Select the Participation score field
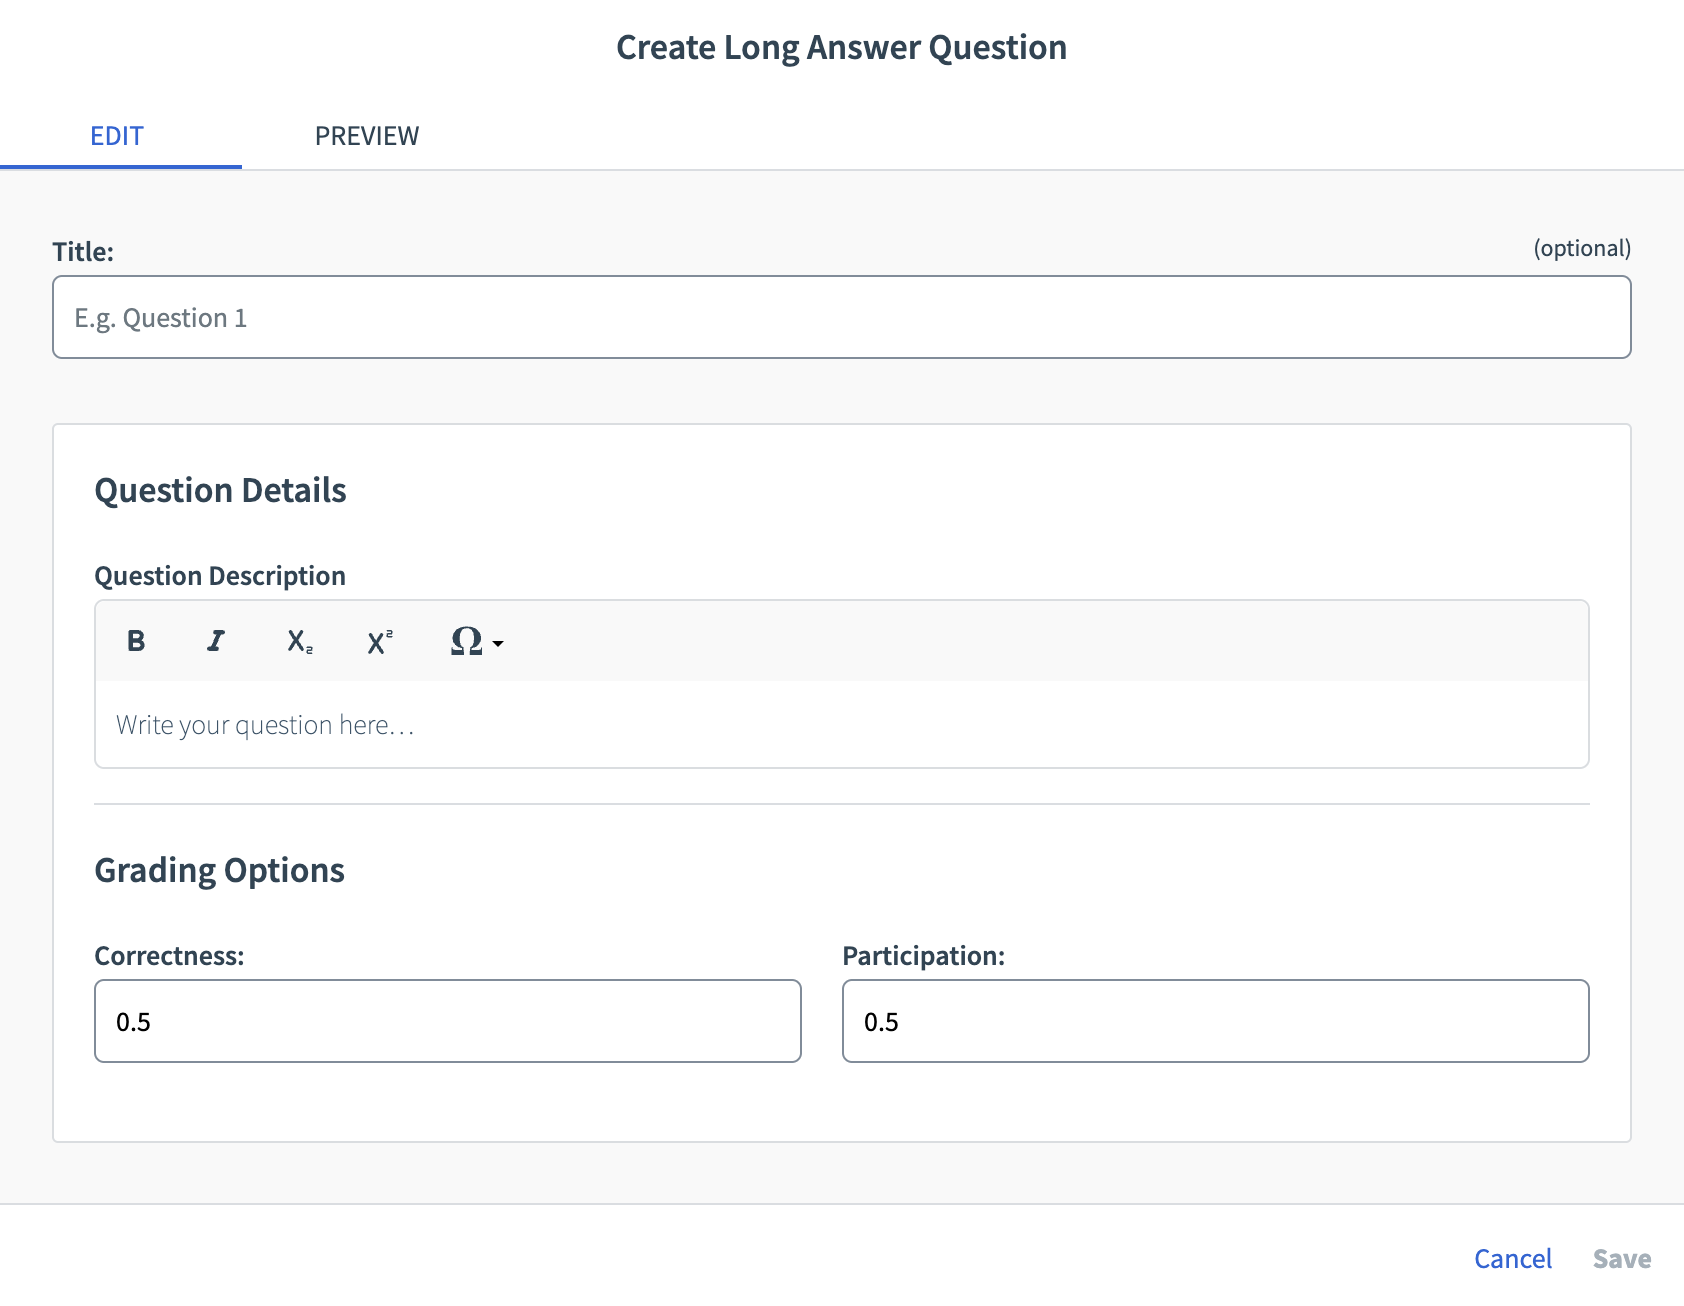 coord(1214,1021)
